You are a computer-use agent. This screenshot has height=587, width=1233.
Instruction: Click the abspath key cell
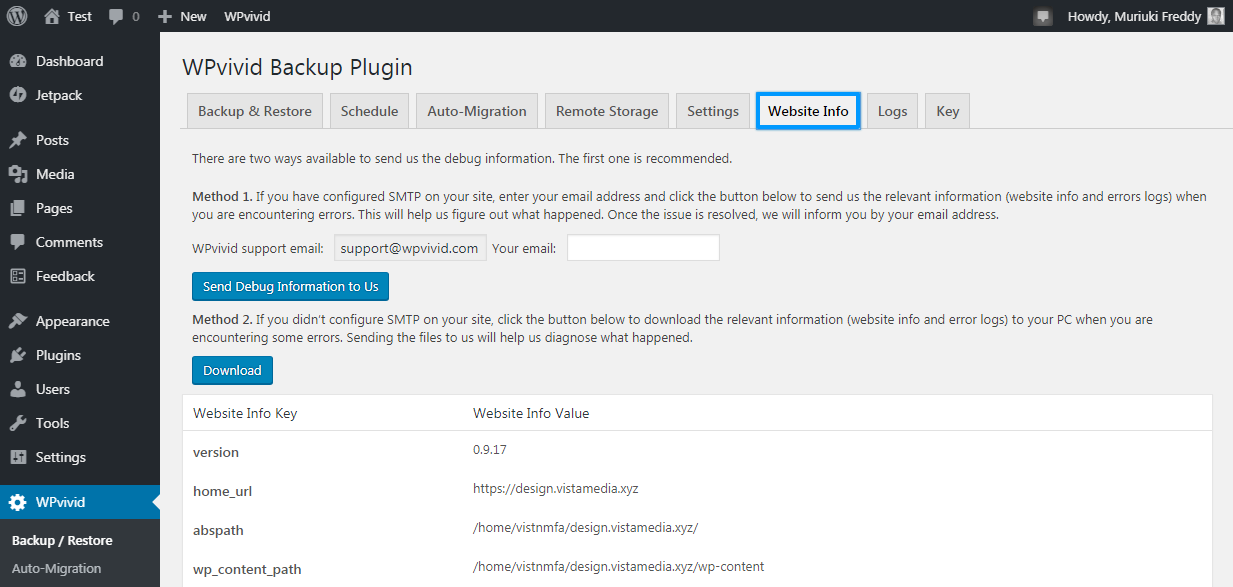click(218, 530)
